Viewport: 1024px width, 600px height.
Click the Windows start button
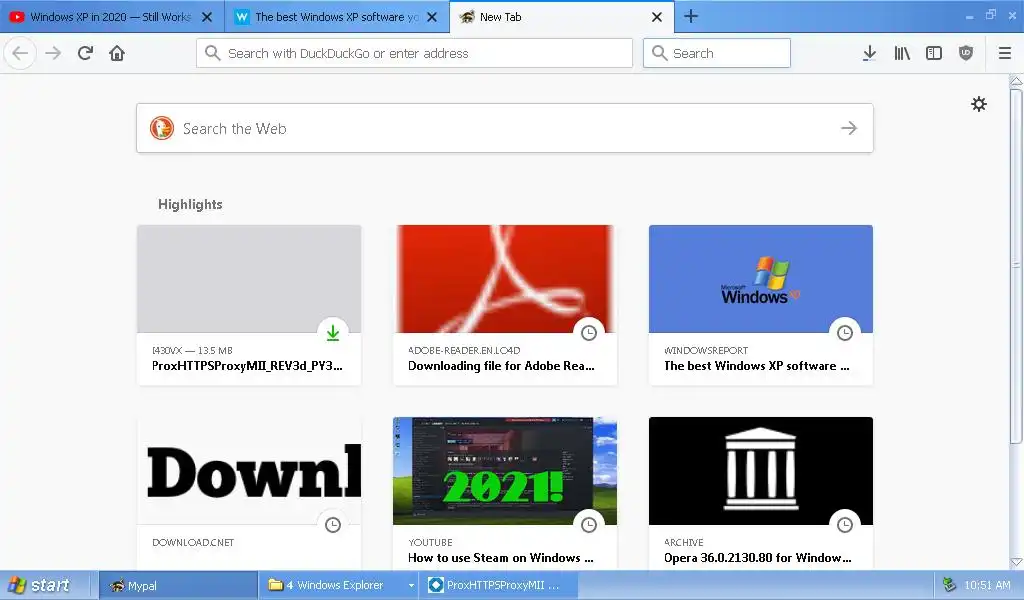click(x=39, y=585)
